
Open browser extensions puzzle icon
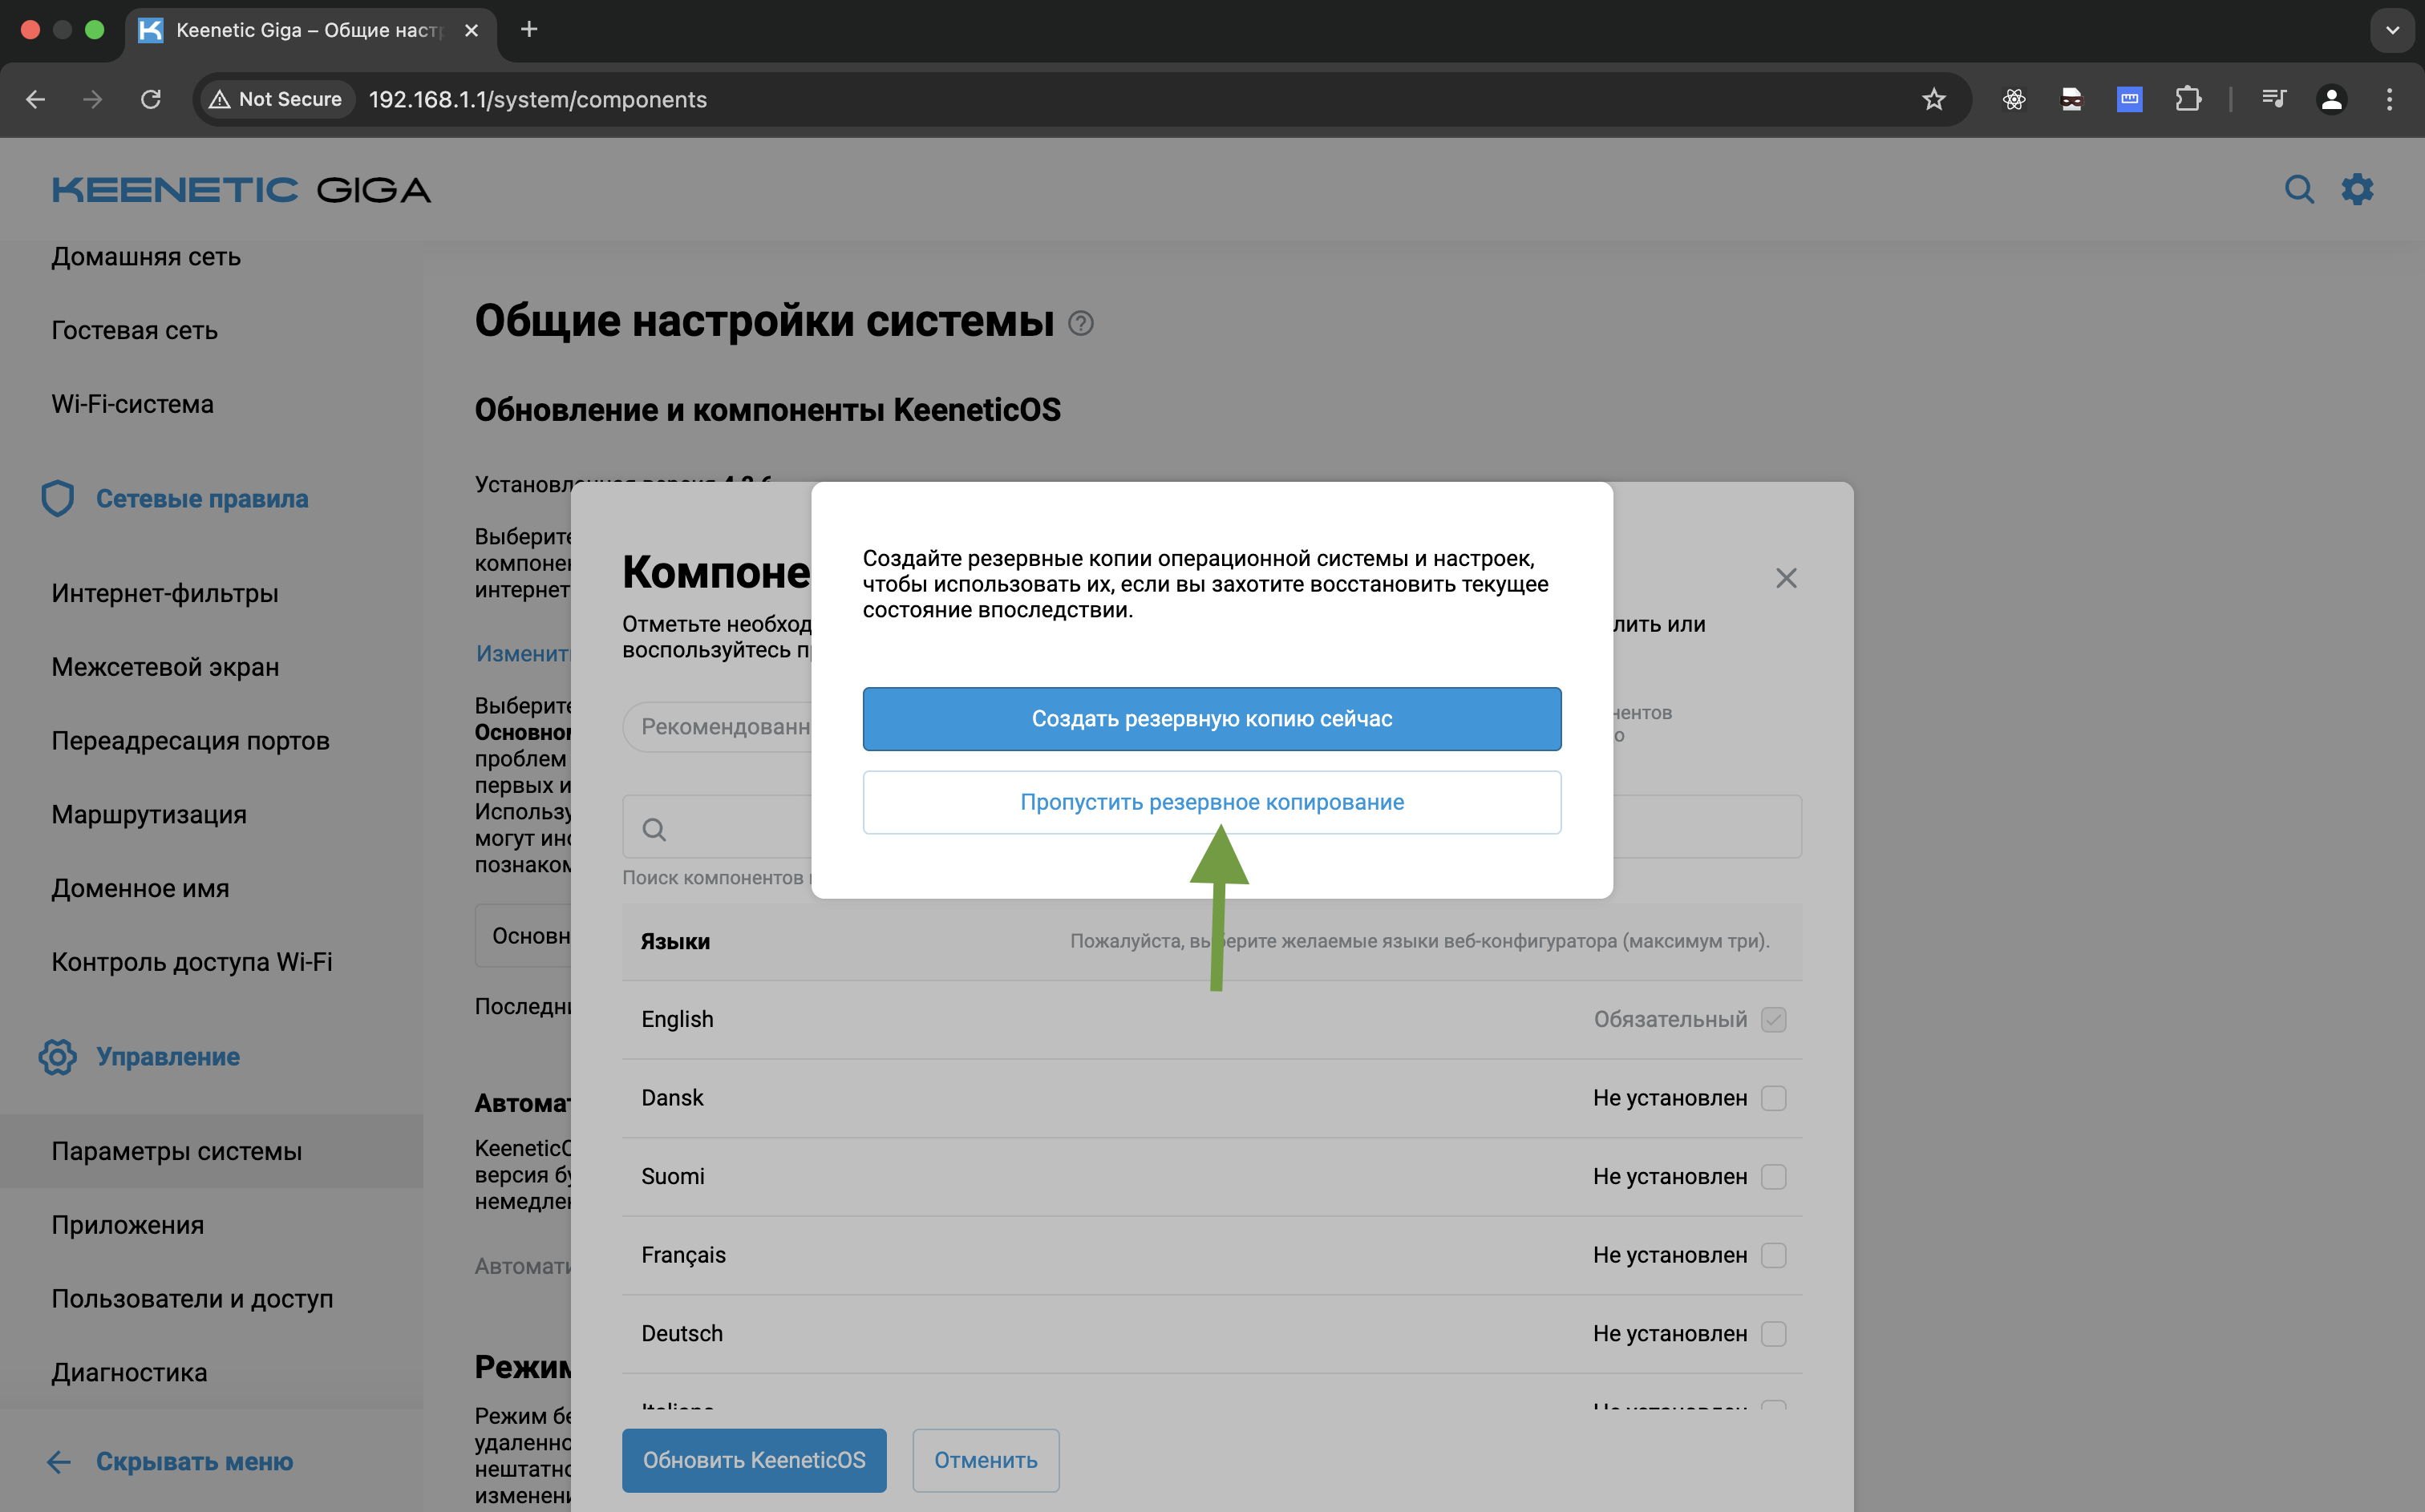click(2189, 99)
